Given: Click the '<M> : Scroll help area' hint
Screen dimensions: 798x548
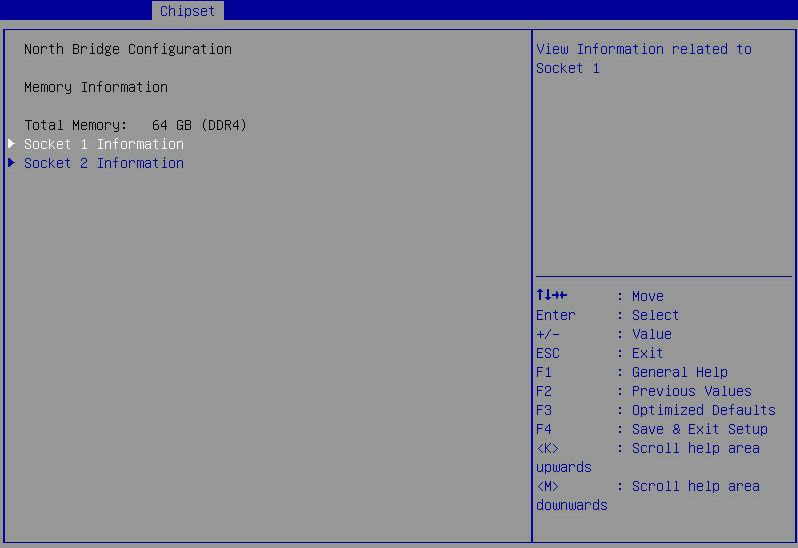Looking at the screenshot, I should tap(648, 486).
